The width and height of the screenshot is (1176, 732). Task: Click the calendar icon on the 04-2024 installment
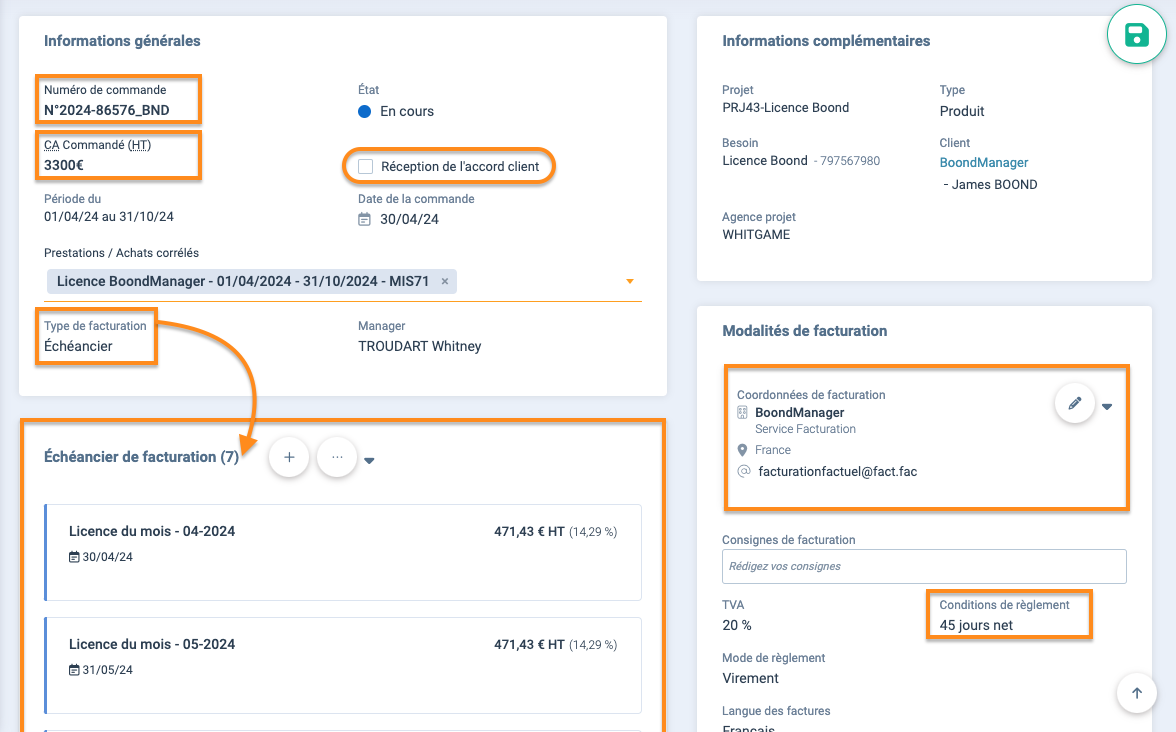(x=74, y=557)
